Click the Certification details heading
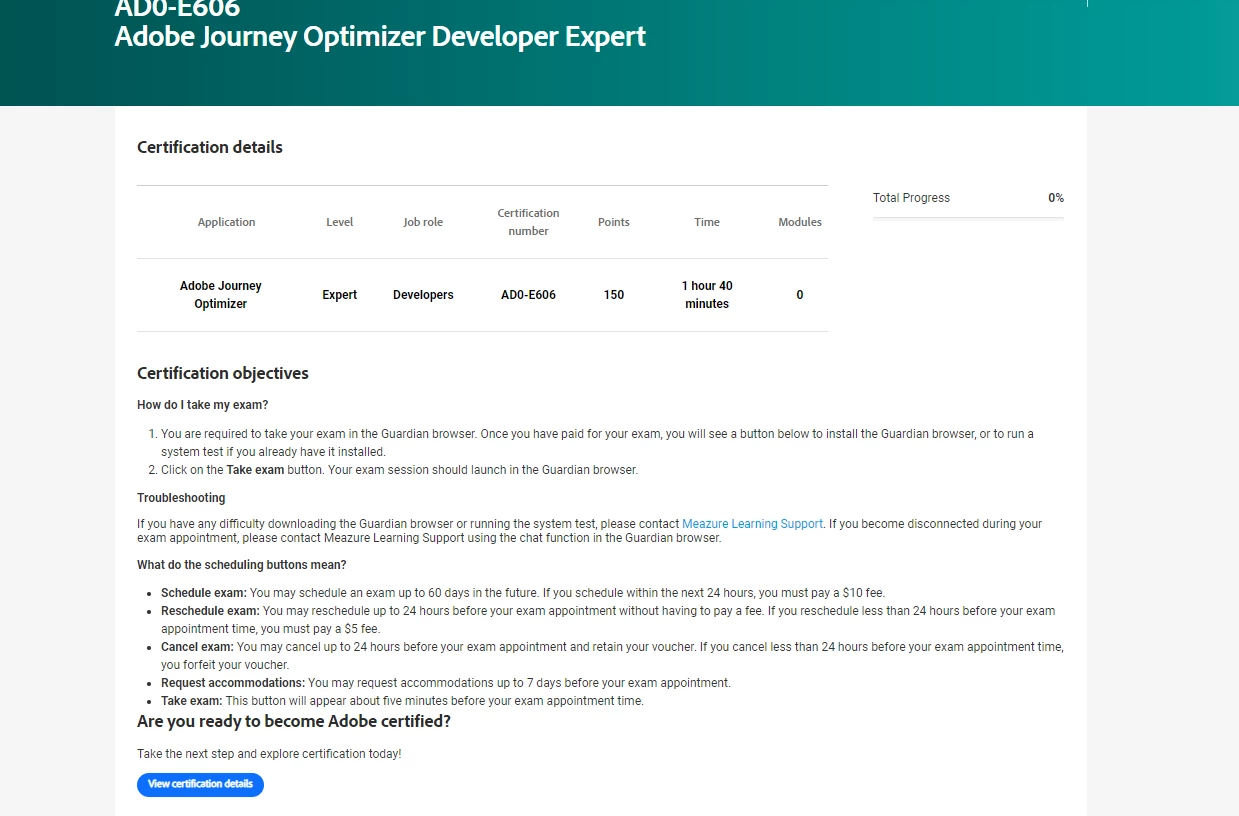This screenshot has height=816, width=1239. pyautogui.click(x=210, y=147)
